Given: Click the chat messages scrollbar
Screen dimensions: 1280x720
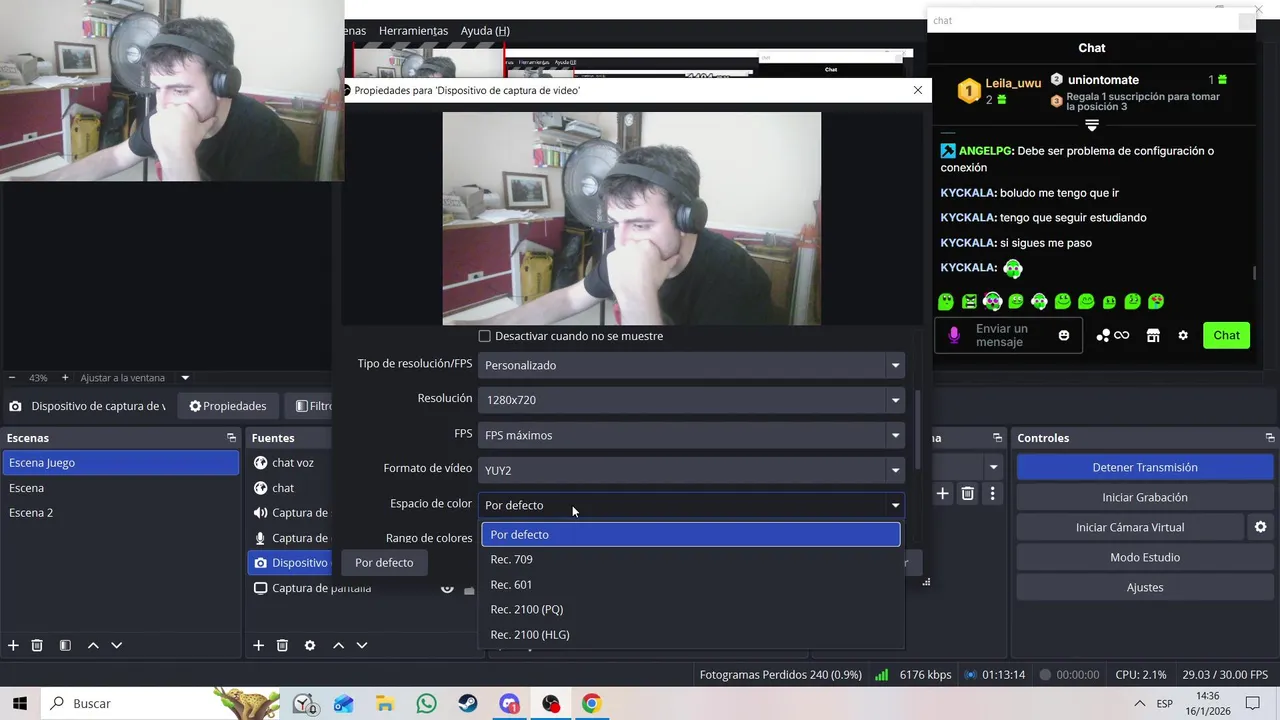Looking at the screenshot, I should tap(1255, 273).
